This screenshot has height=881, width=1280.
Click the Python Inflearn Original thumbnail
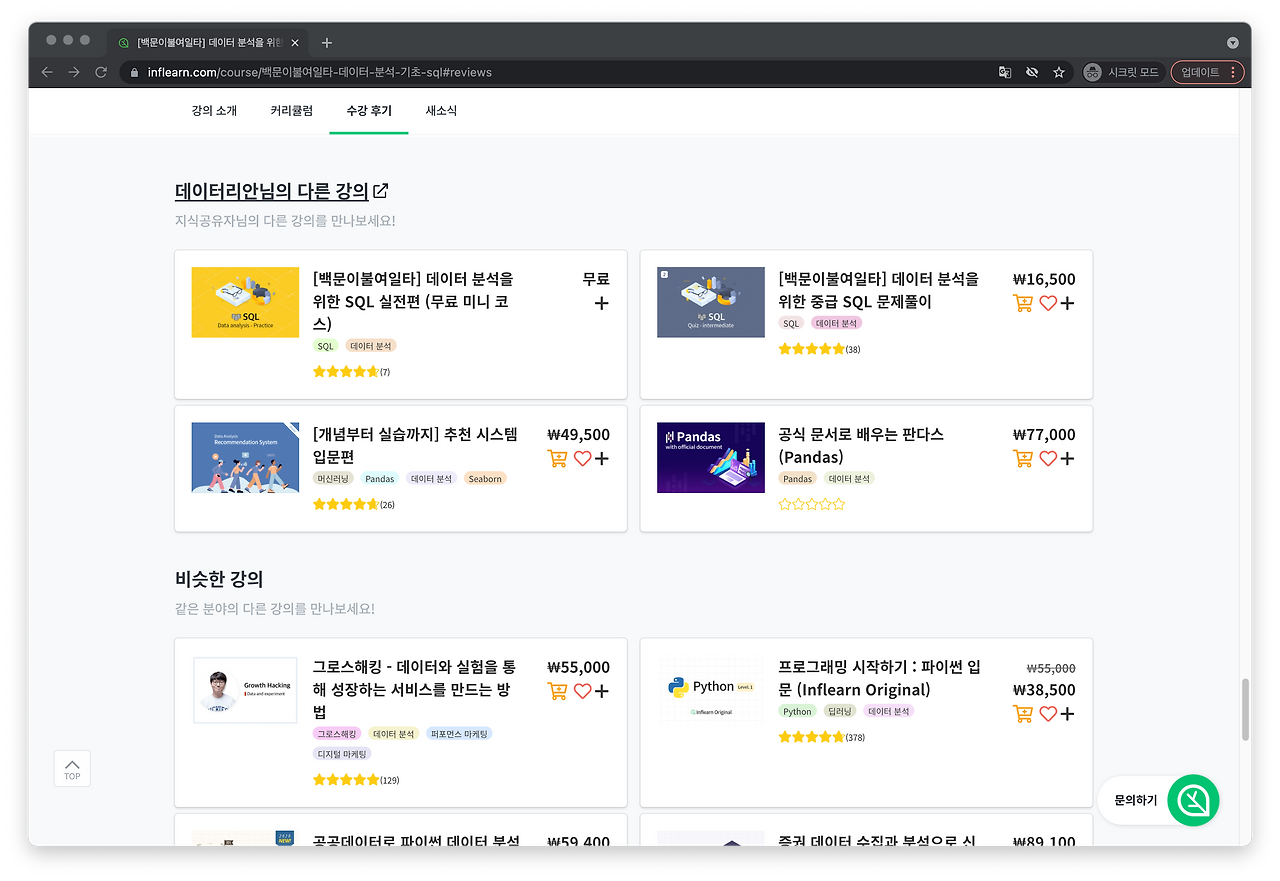(x=711, y=690)
